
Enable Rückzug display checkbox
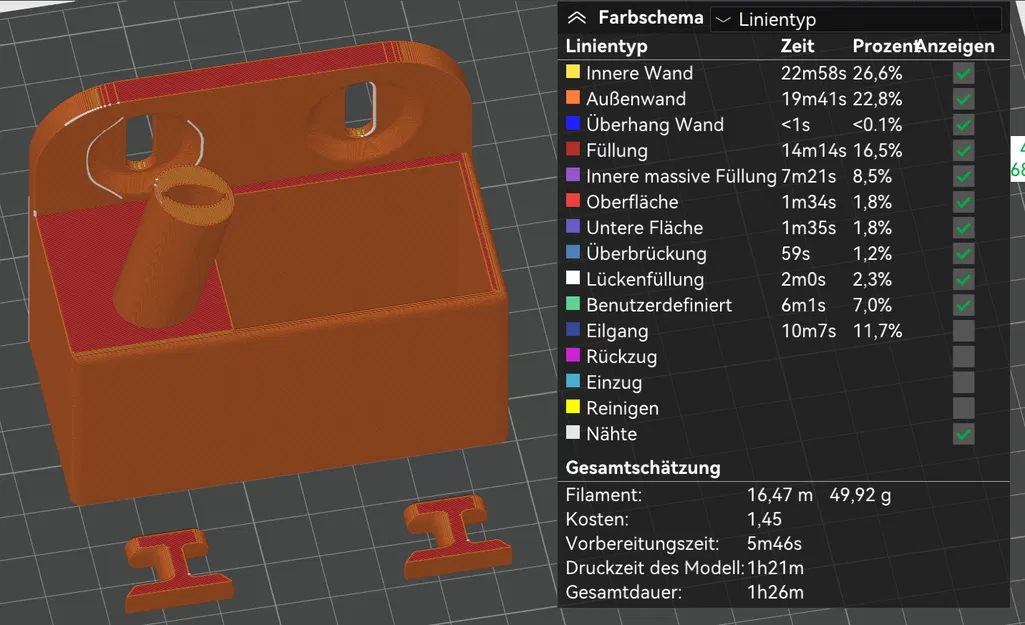point(963,356)
